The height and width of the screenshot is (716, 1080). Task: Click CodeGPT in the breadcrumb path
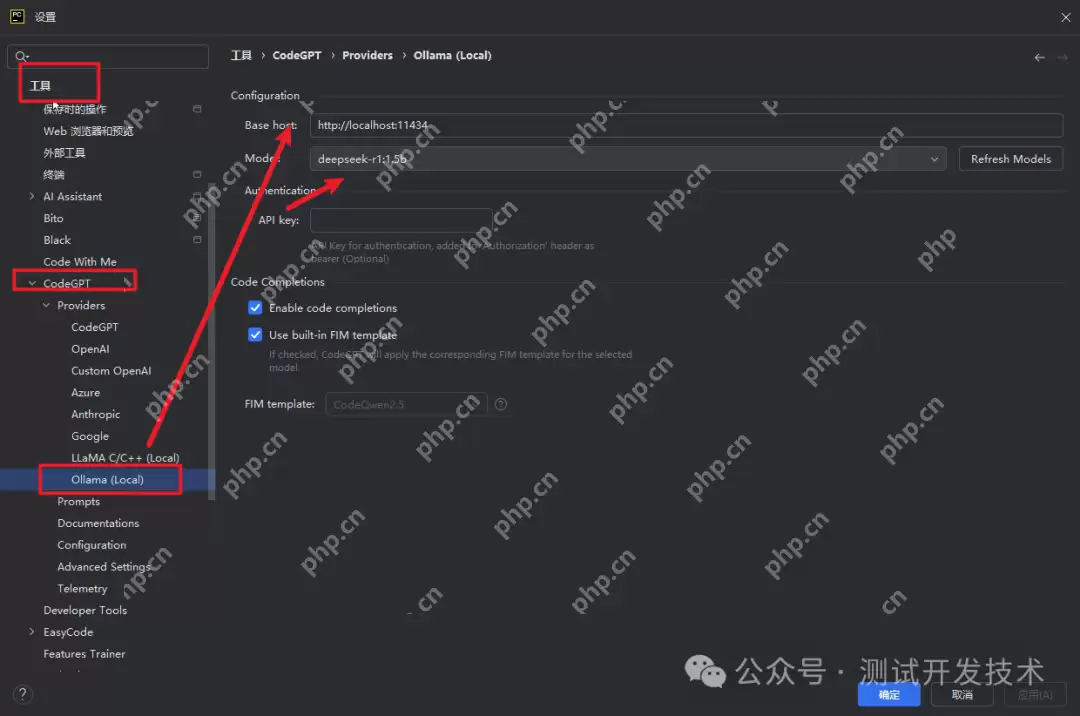coord(297,56)
